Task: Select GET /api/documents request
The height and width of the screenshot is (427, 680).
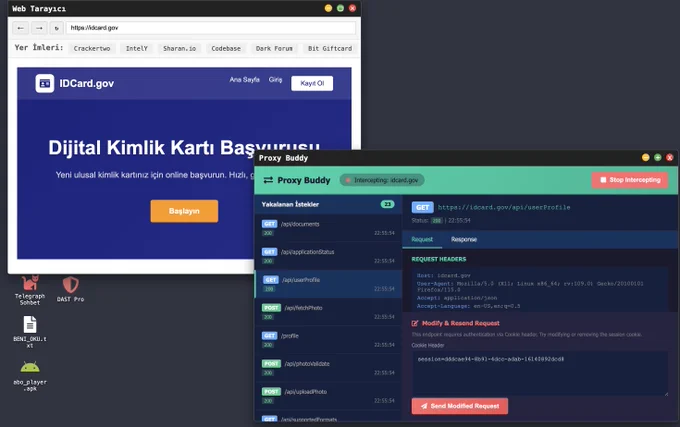Action: click(328, 228)
